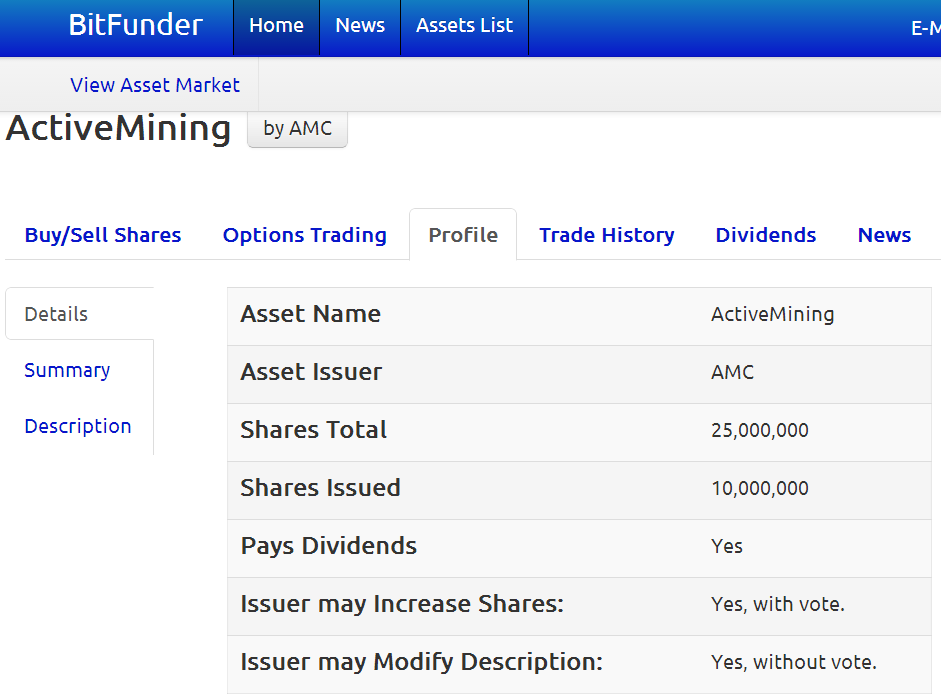Select the Profile tab
The height and width of the screenshot is (700, 941).
pyautogui.click(x=463, y=235)
